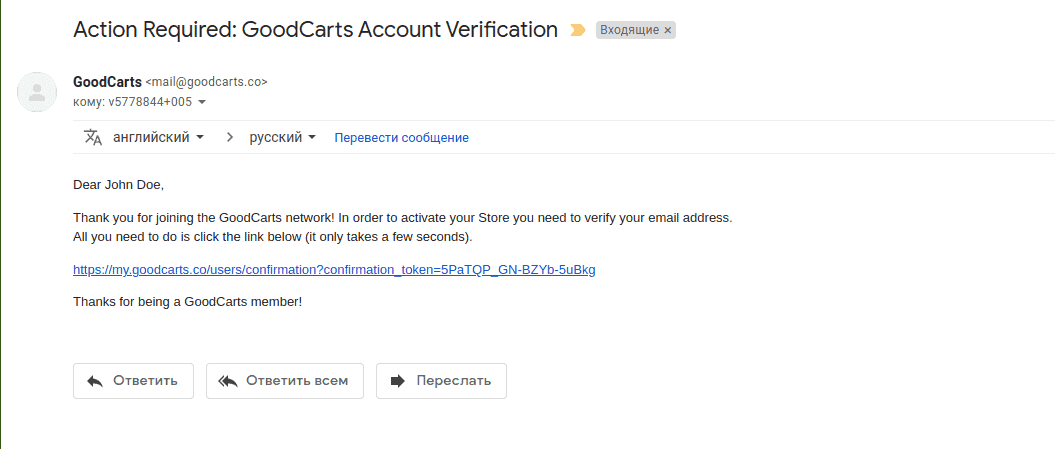The height and width of the screenshot is (449, 1055).
Task: Click the Переслать button
Action: coord(441,381)
